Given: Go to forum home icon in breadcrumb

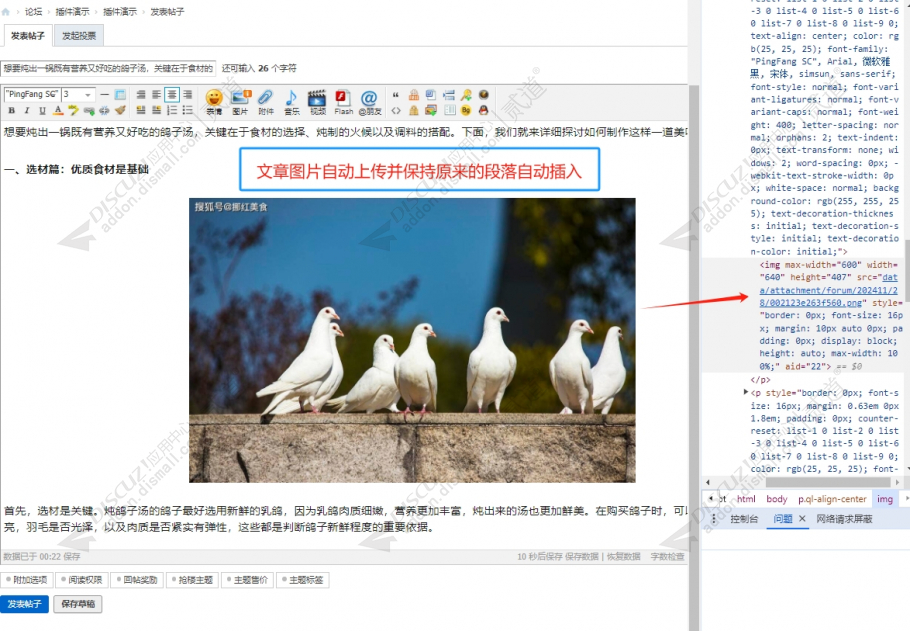Looking at the screenshot, I should point(6,12).
